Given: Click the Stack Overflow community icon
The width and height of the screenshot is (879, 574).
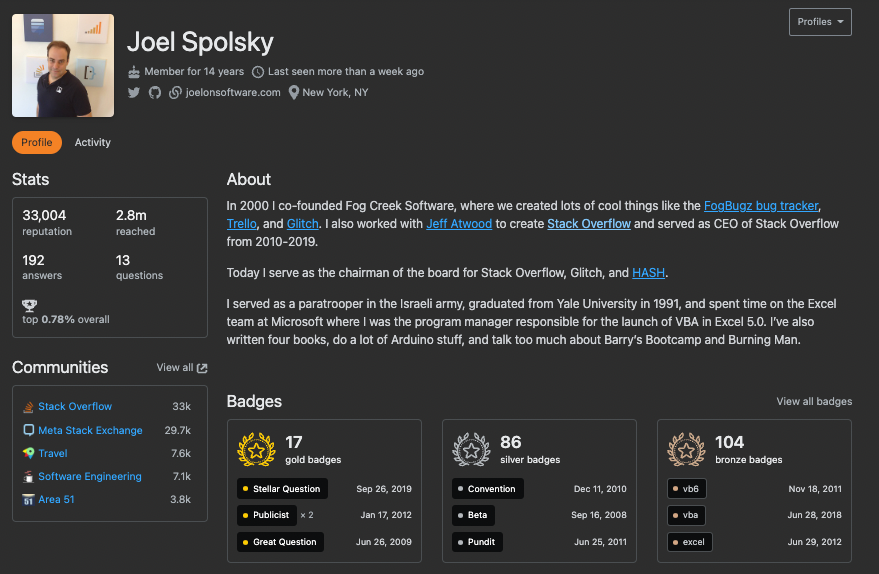Looking at the screenshot, I should 29,407.
